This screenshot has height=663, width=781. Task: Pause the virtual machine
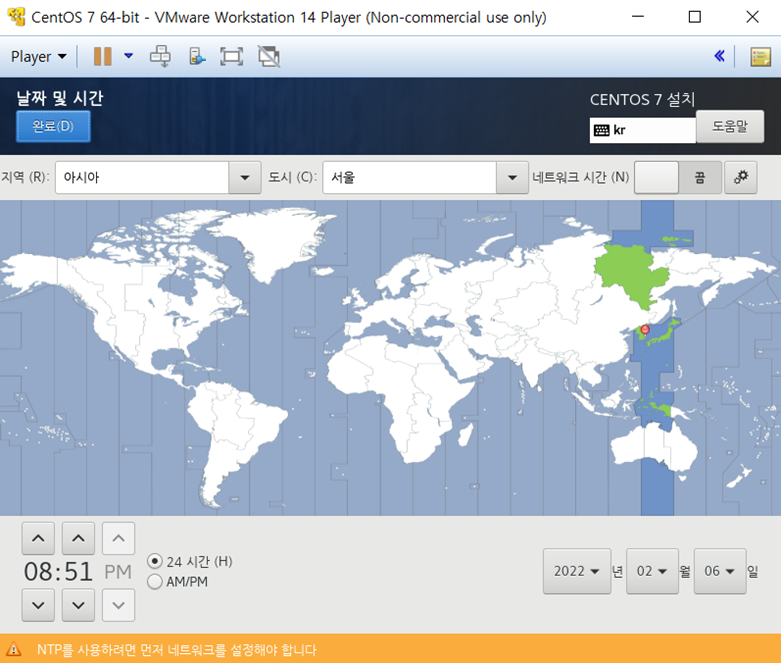click(103, 56)
